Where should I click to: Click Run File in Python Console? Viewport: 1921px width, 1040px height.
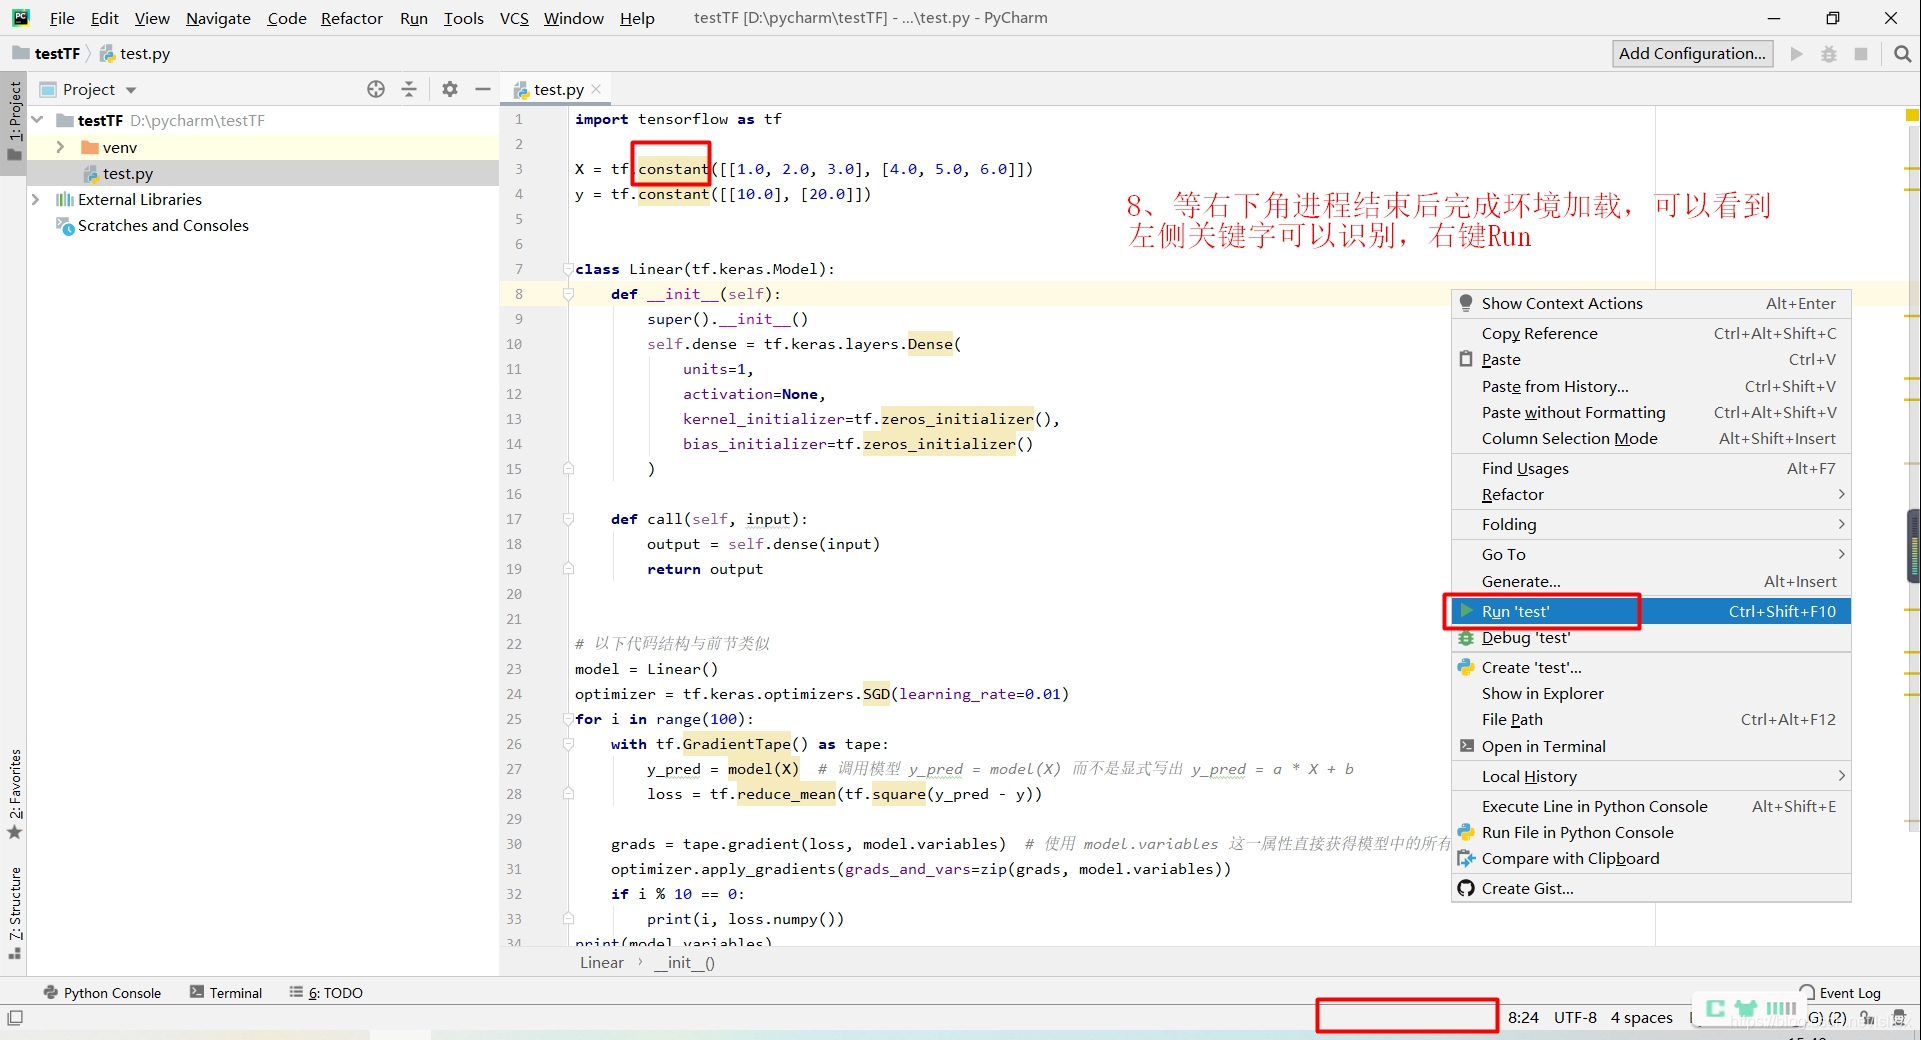(1651, 833)
